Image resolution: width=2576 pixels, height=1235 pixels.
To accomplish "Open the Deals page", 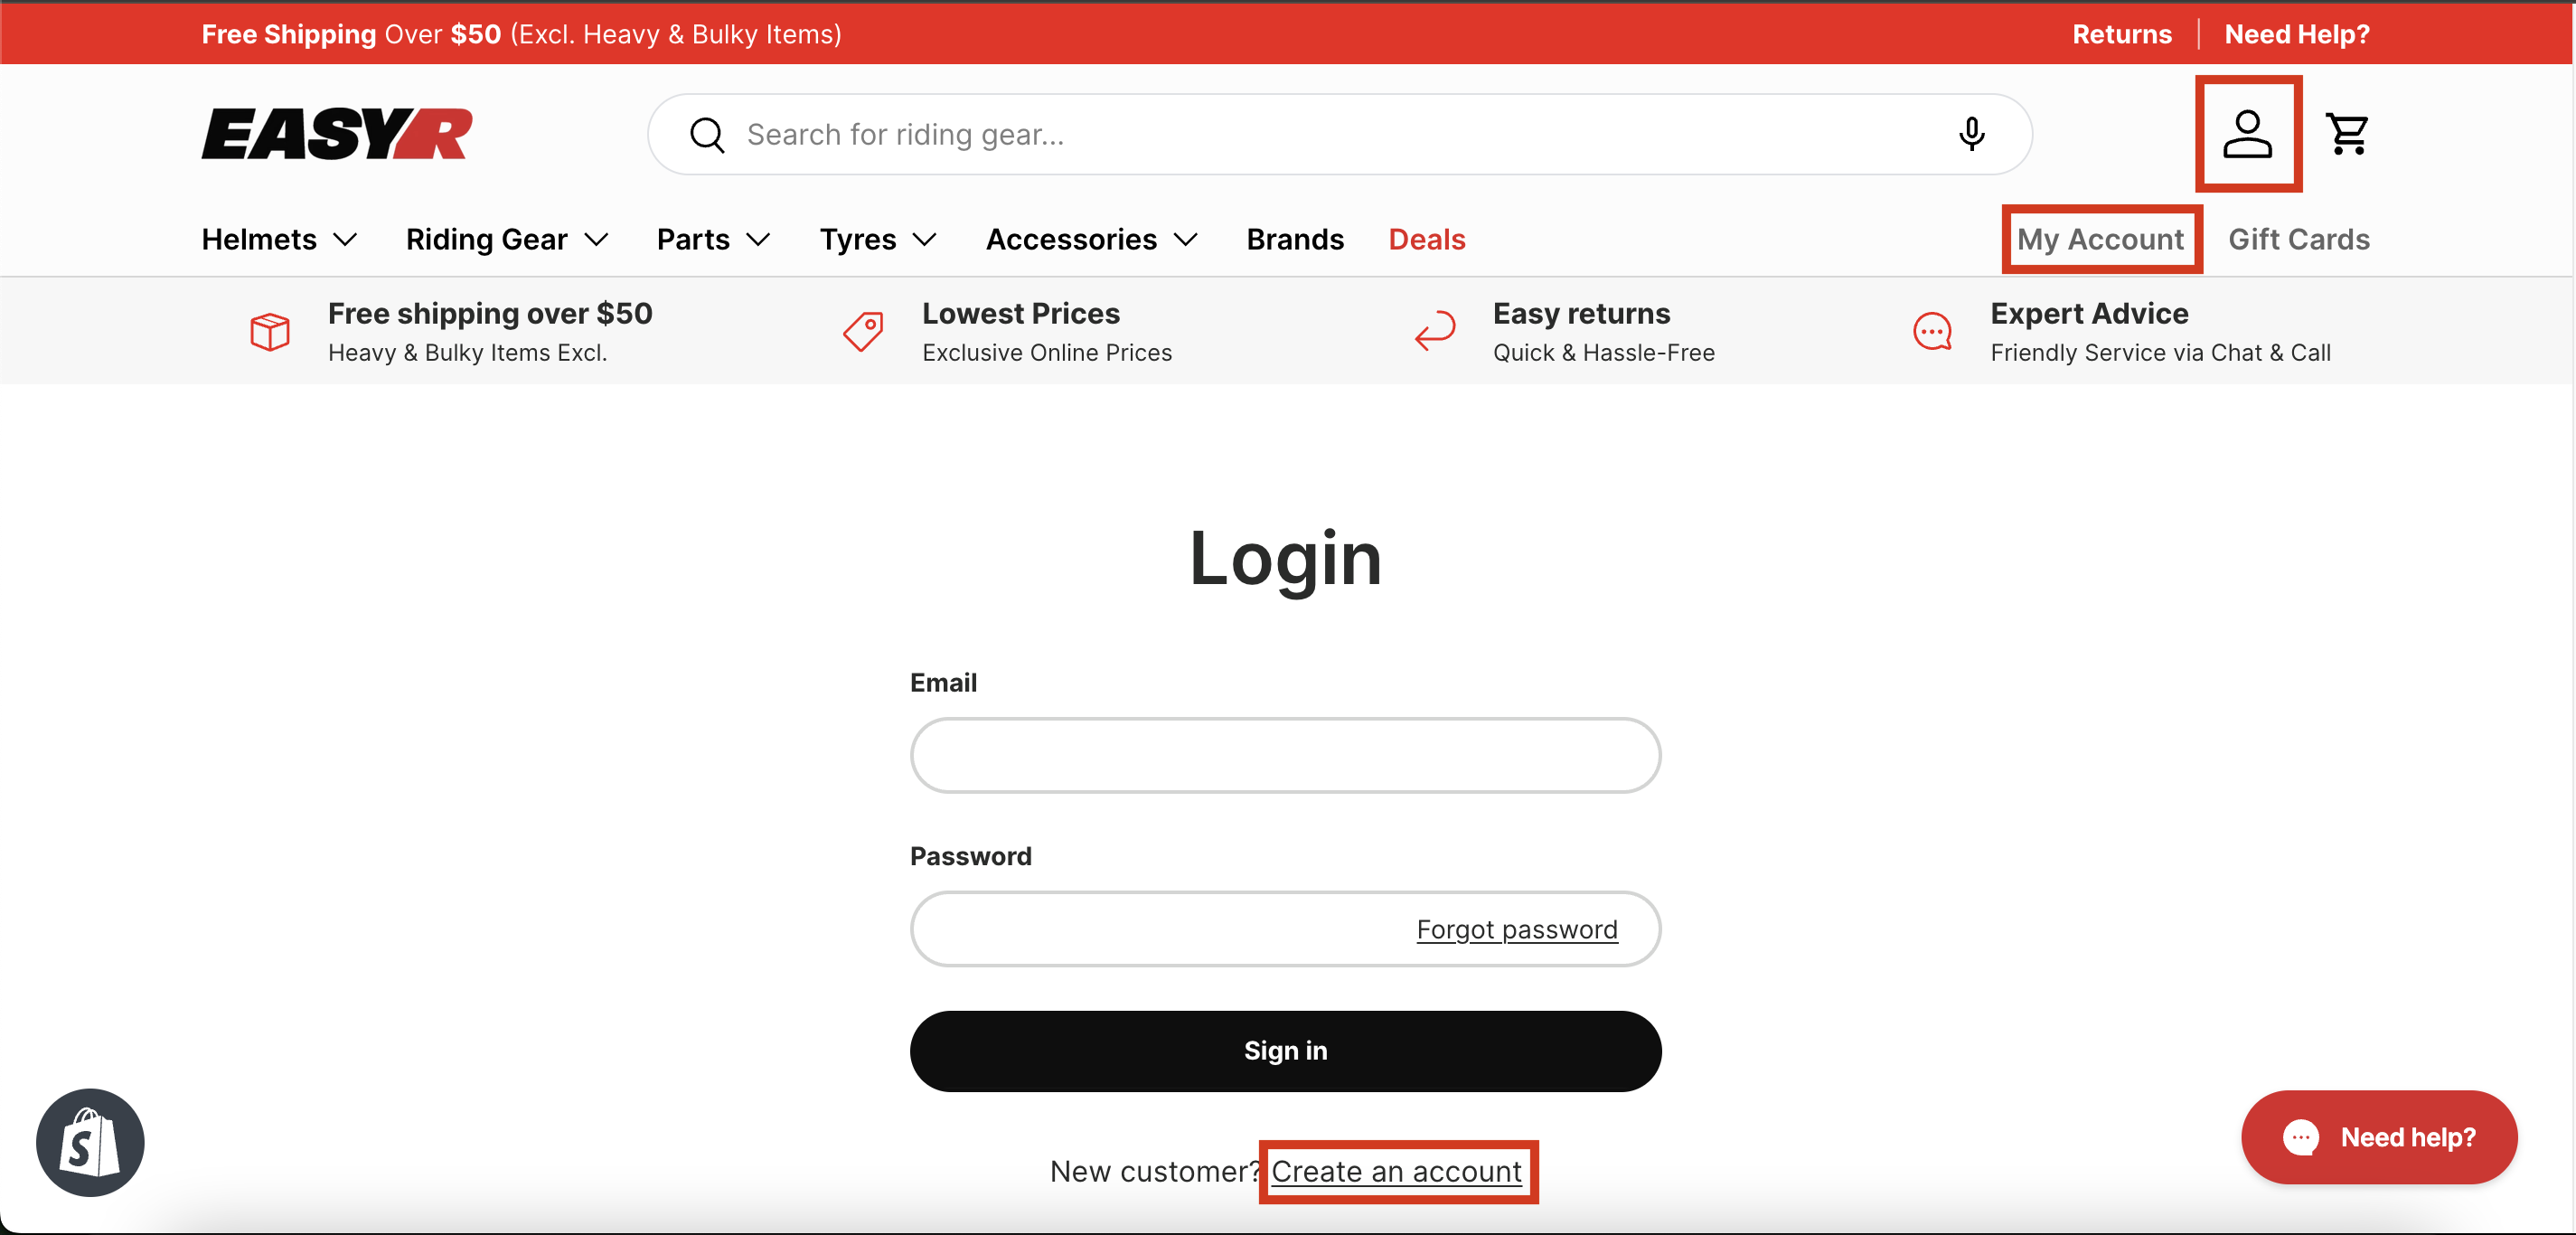I will click(1427, 240).
